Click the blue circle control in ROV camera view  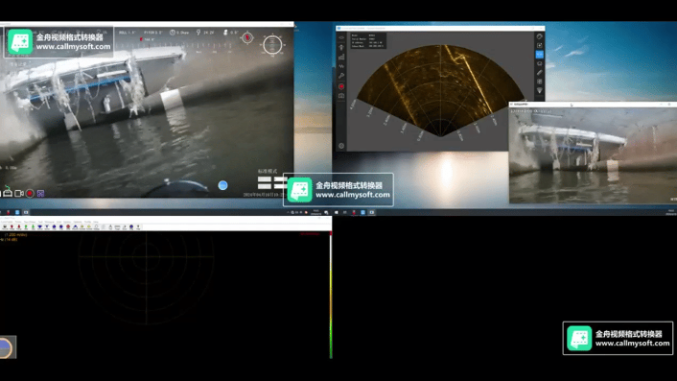(x=223, y=185)
